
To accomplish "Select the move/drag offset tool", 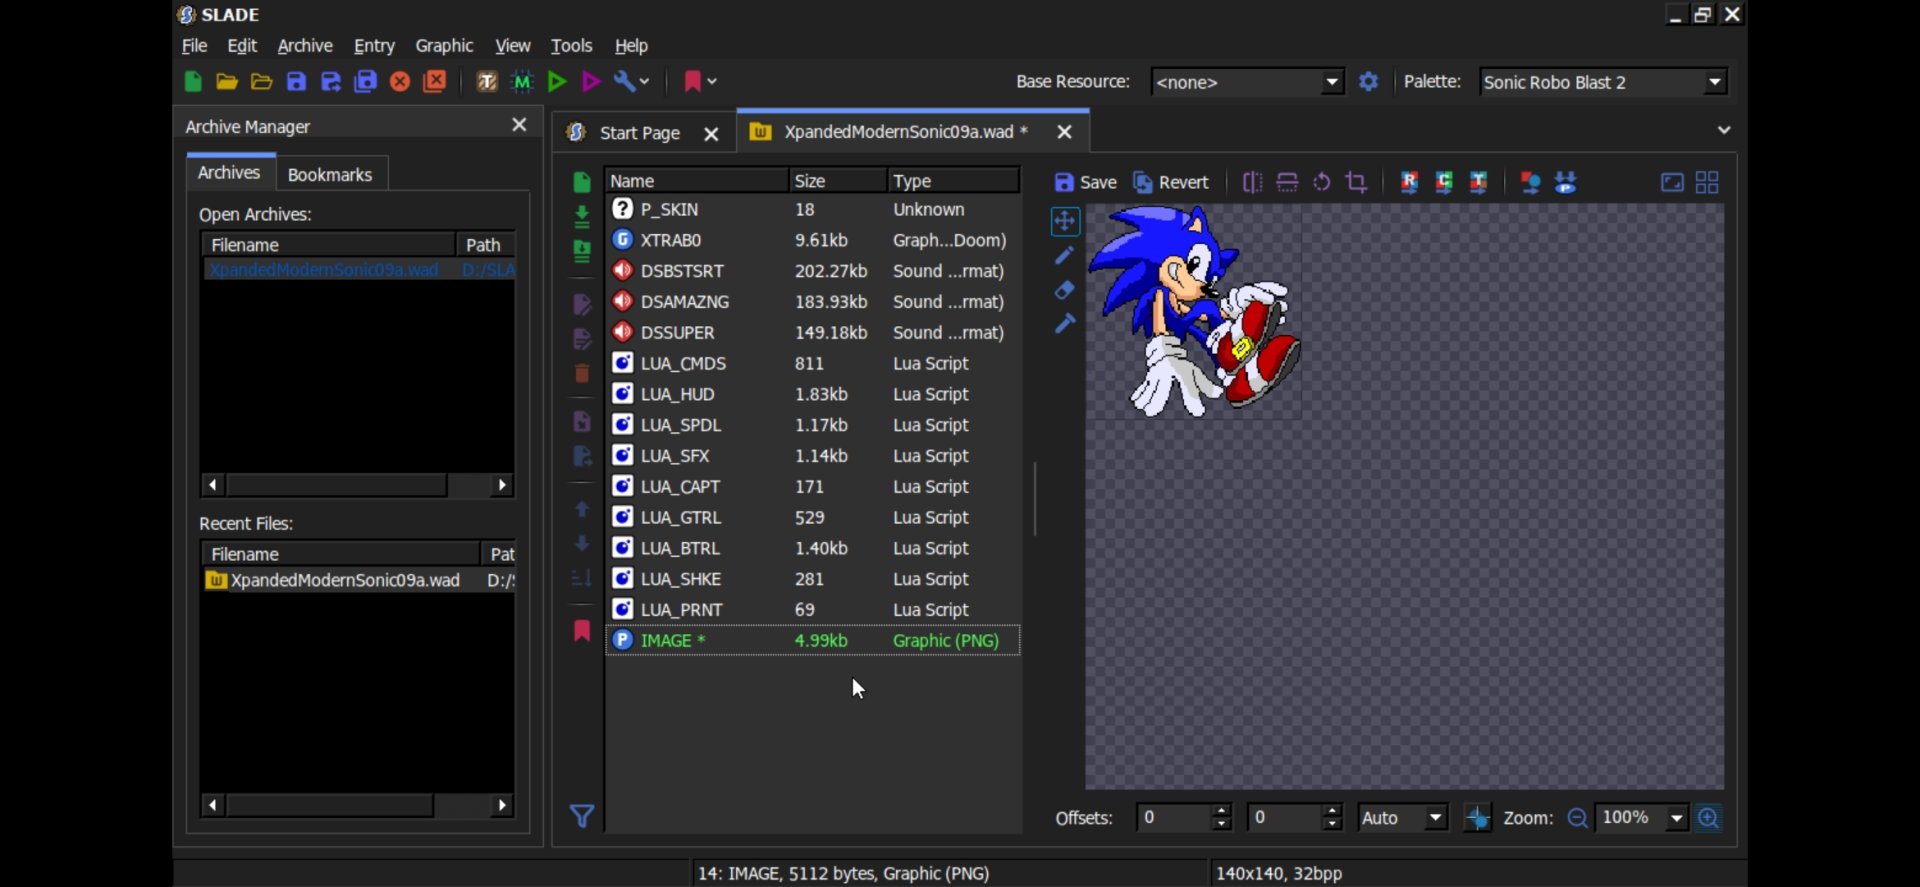I will click(x=1064, y=221).
